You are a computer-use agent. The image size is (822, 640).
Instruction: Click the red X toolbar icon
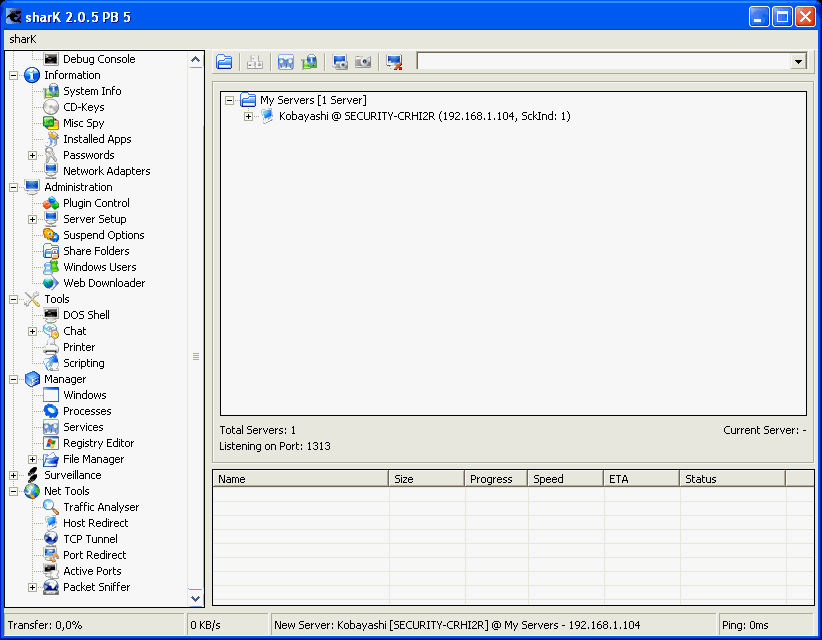[394, 61]
